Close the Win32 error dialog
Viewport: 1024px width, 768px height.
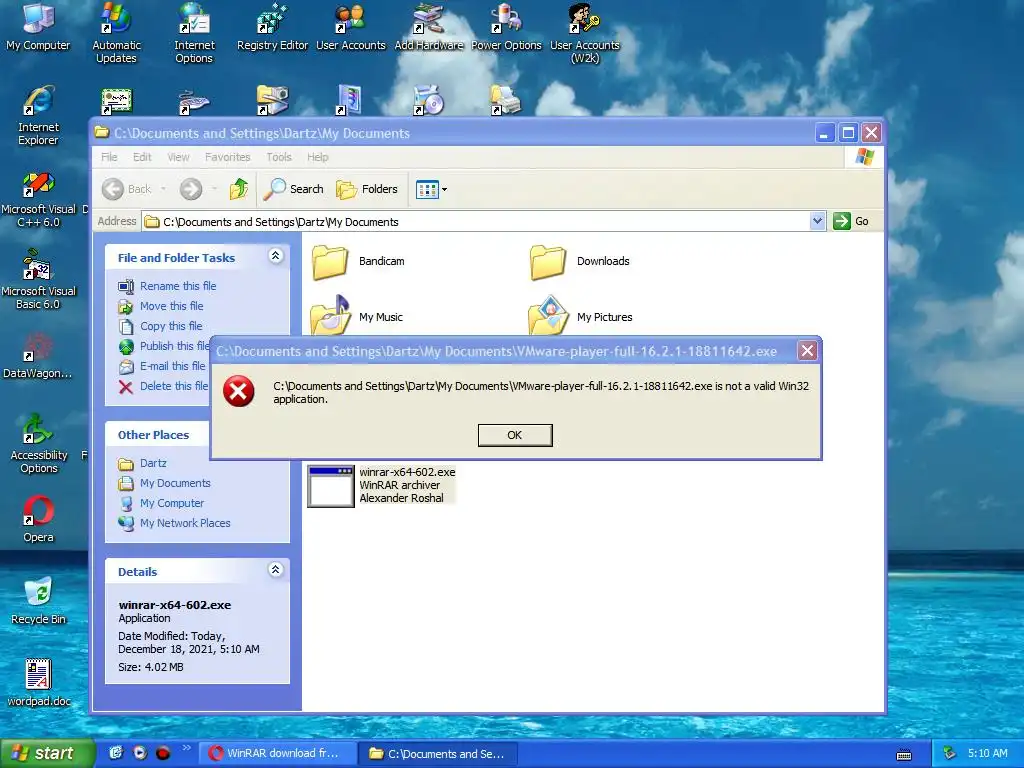coord(807,351)
